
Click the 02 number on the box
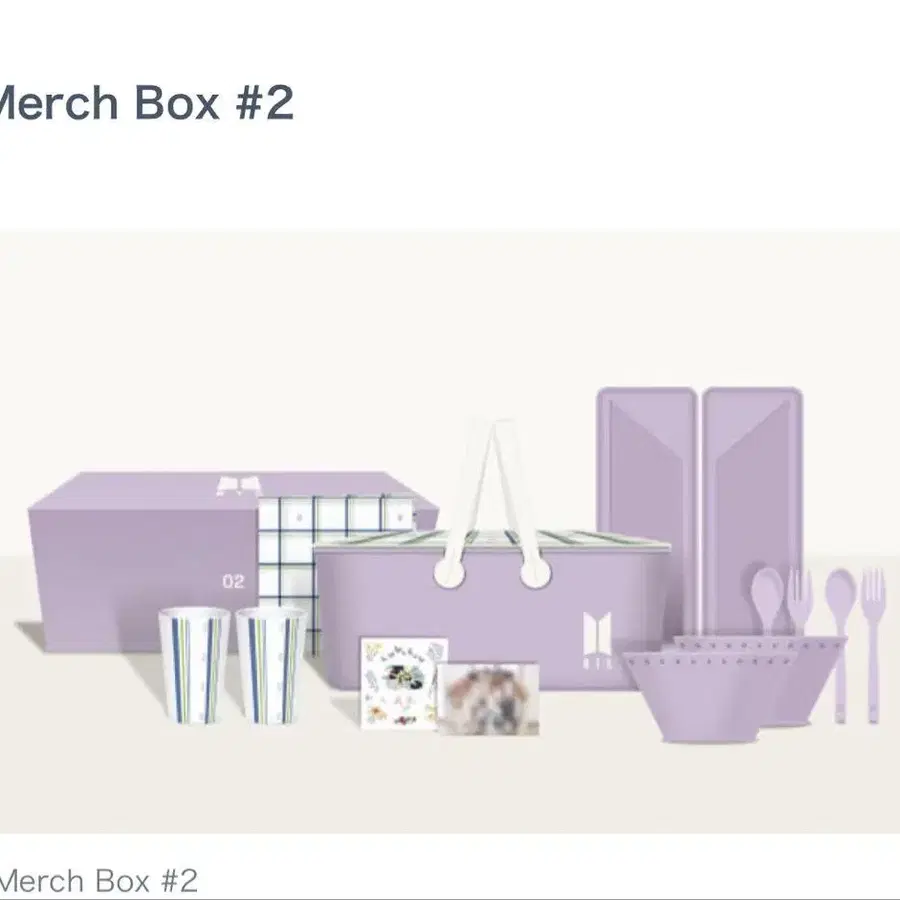[233, 581]
